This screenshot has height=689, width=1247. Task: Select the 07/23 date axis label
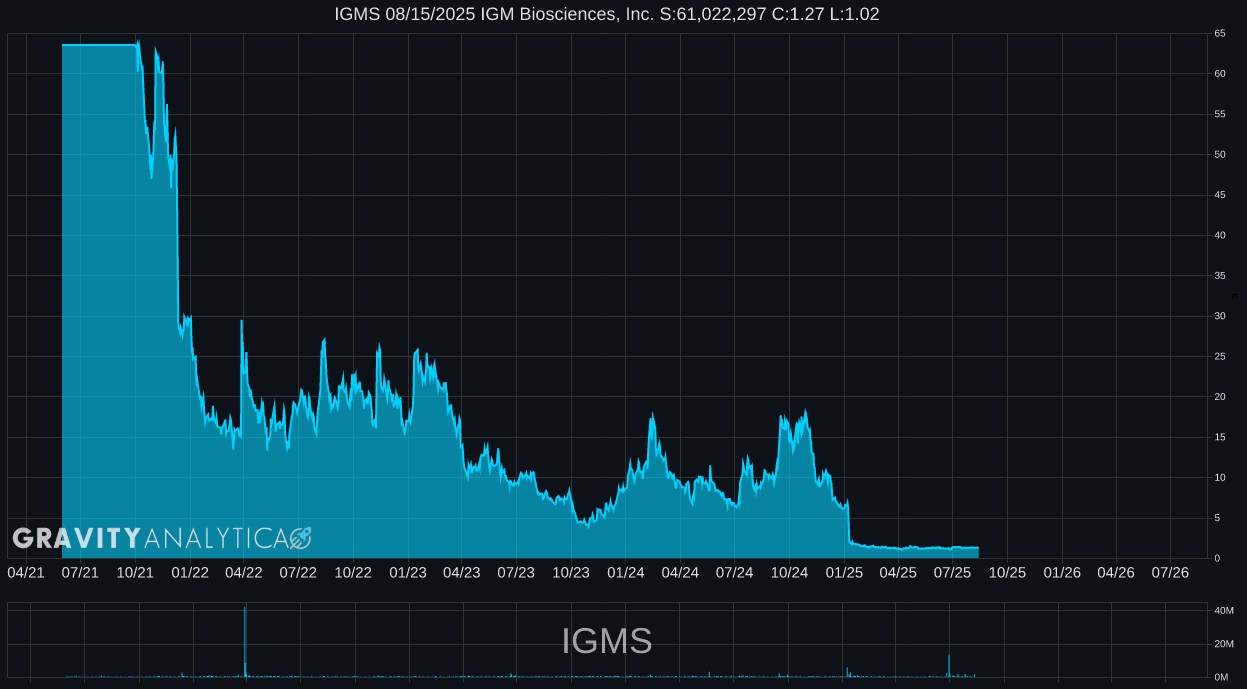click(x=516, y=573)
